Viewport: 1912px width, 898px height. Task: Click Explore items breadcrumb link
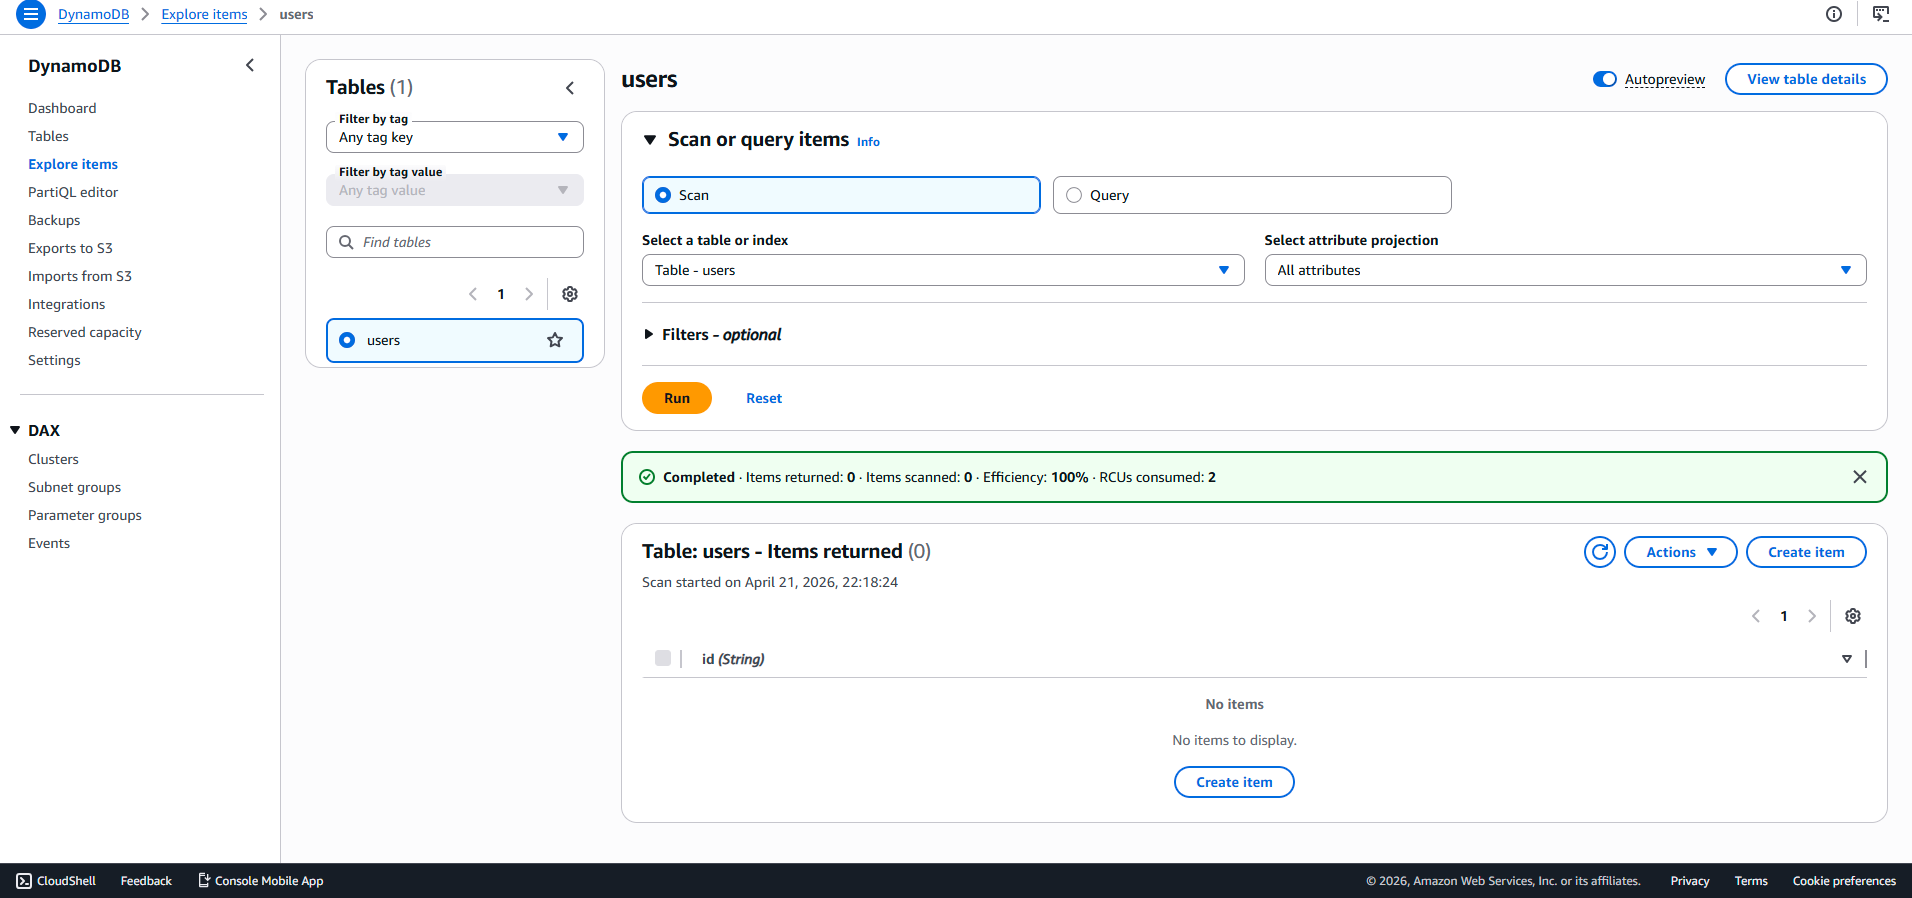[204, 14]
